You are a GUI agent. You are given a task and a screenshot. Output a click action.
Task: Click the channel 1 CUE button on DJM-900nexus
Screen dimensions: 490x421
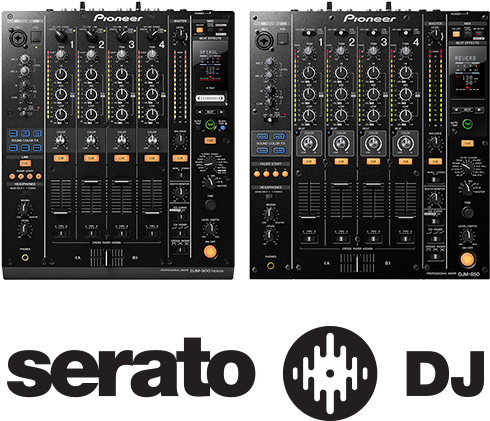61,158
